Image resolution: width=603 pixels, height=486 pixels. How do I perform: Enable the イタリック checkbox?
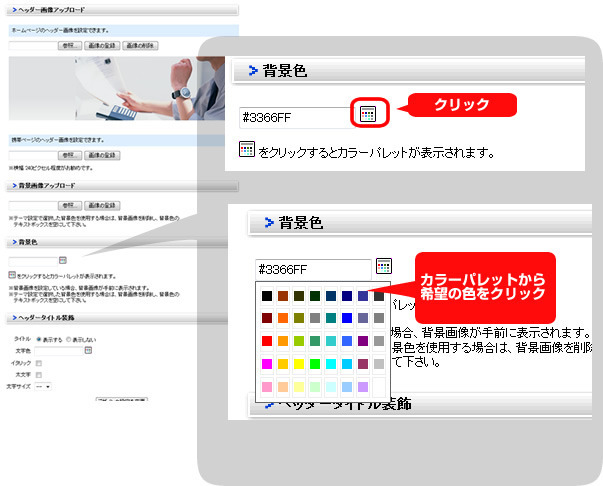pos(39,362)
